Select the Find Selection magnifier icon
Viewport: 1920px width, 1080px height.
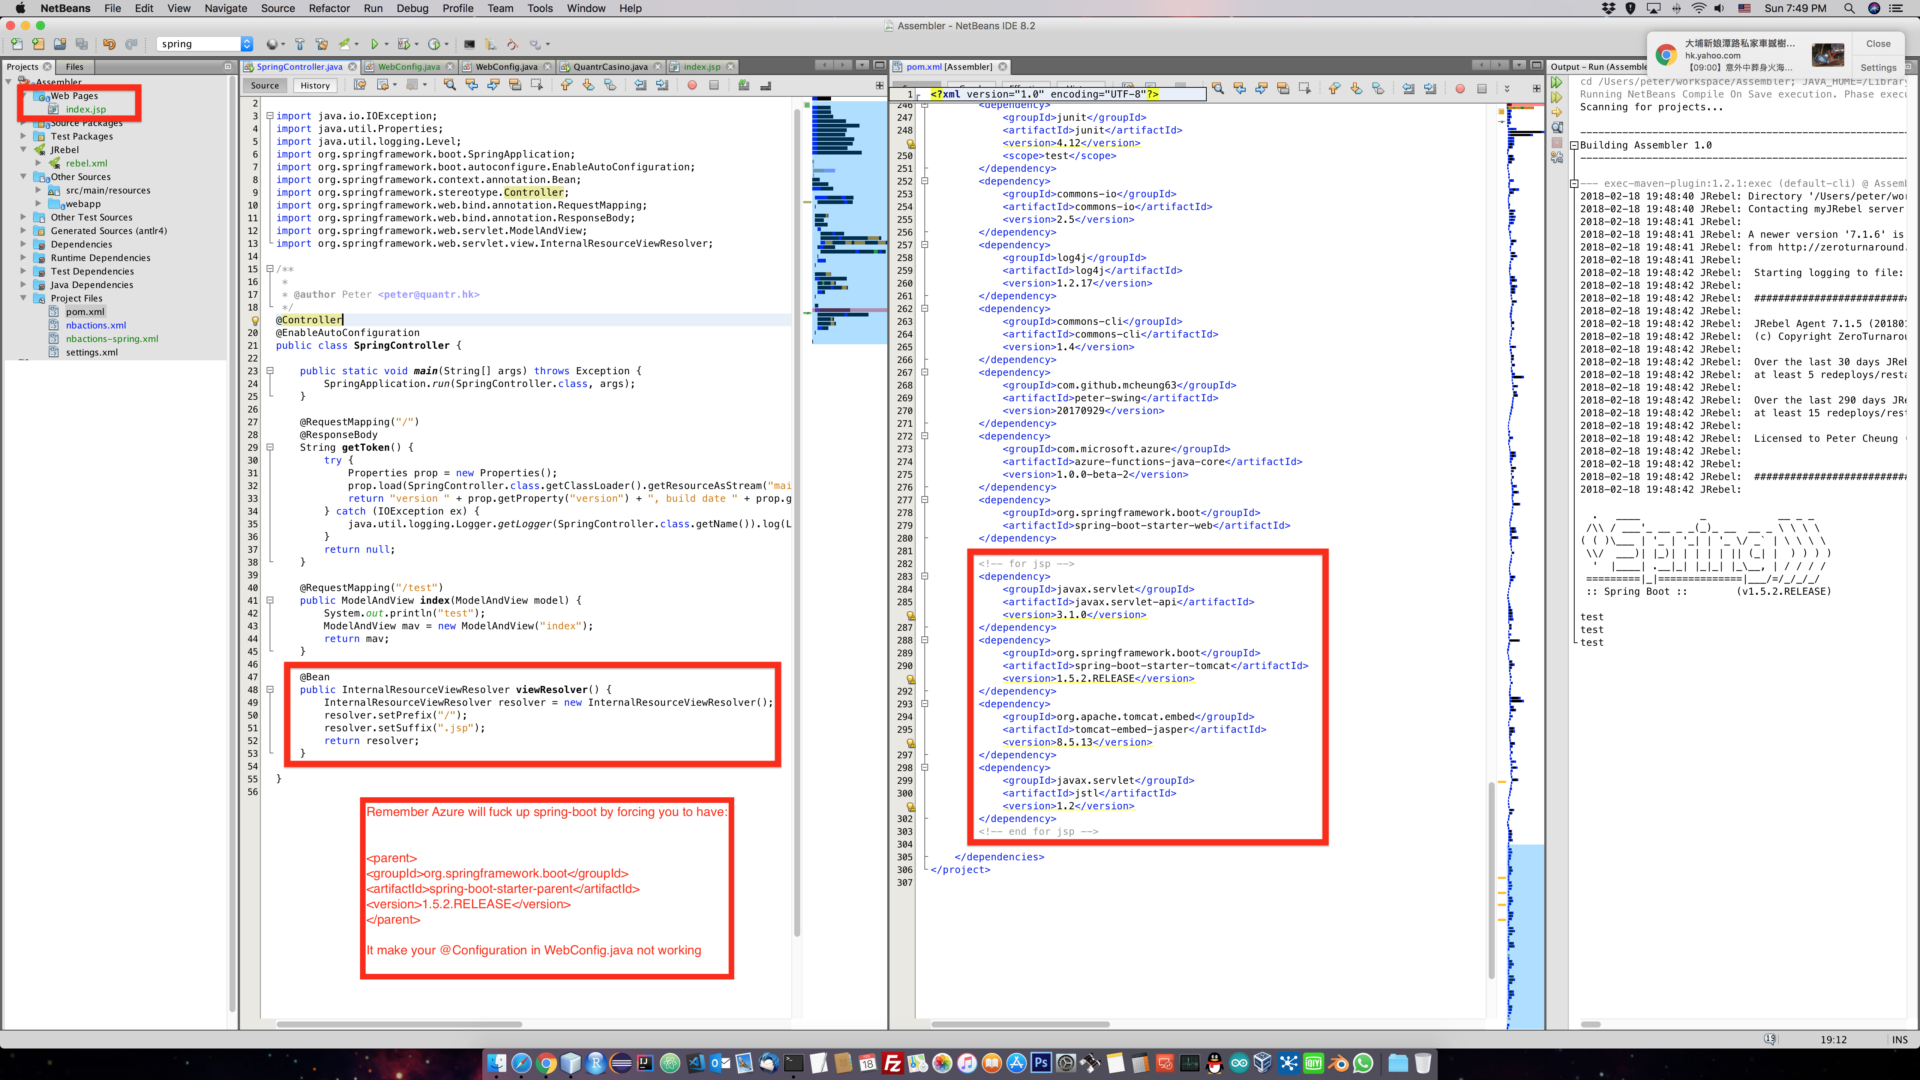point(451,86)
